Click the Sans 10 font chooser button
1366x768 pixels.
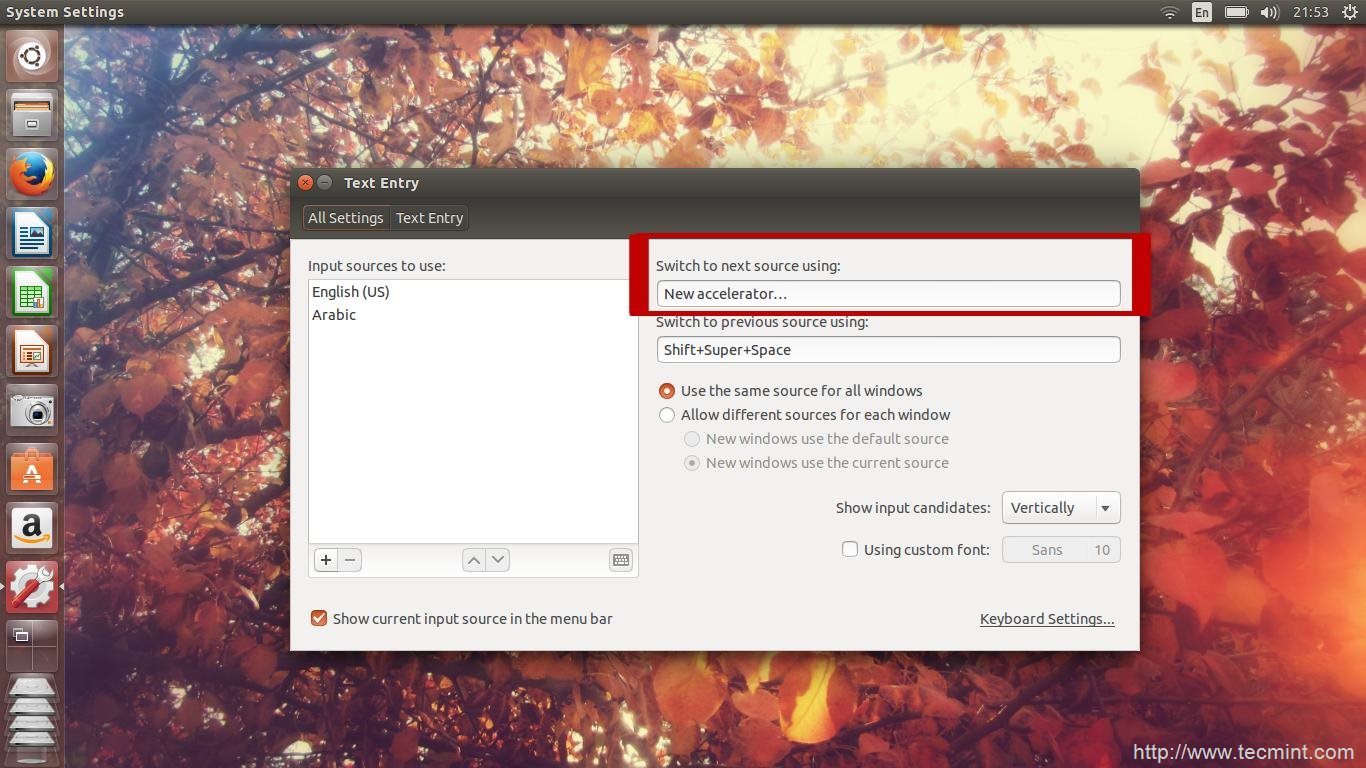click(1061, 550)
